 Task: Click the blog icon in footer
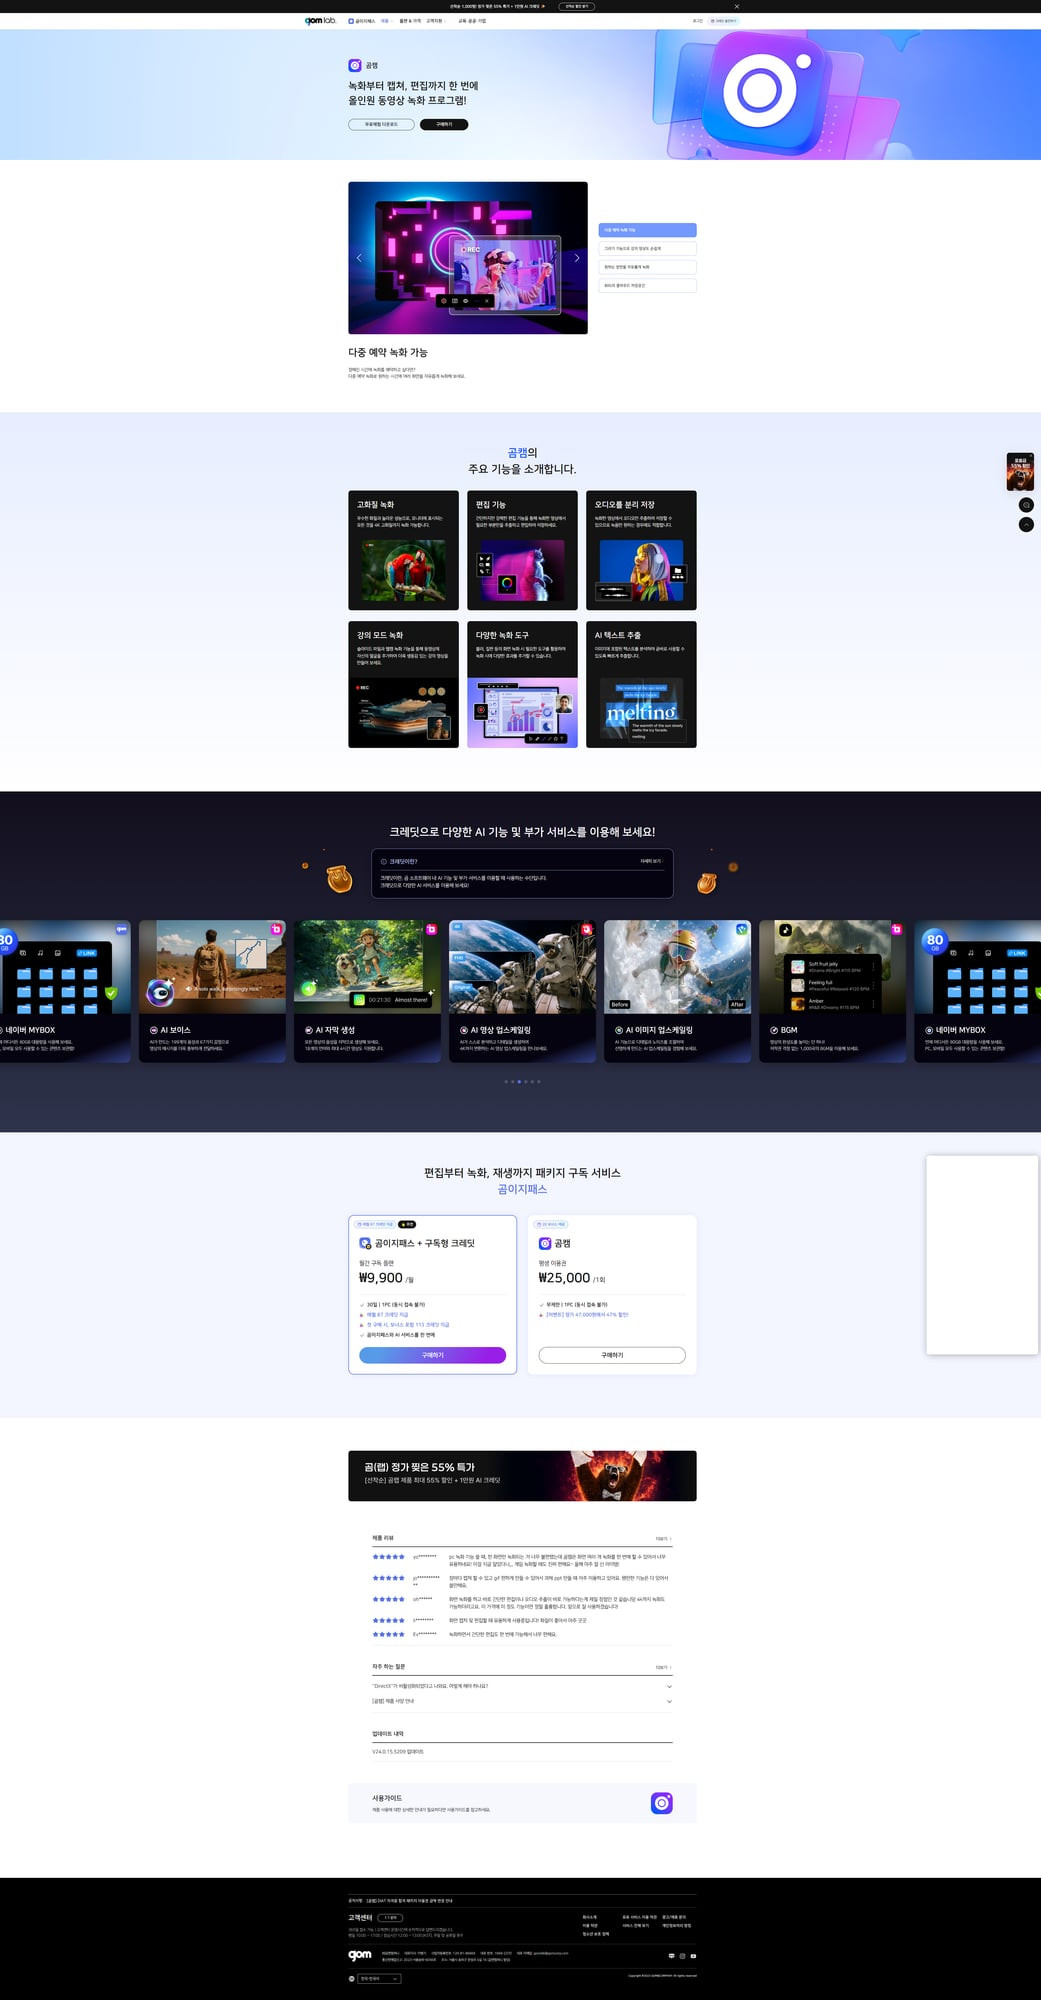(671, 1956)
